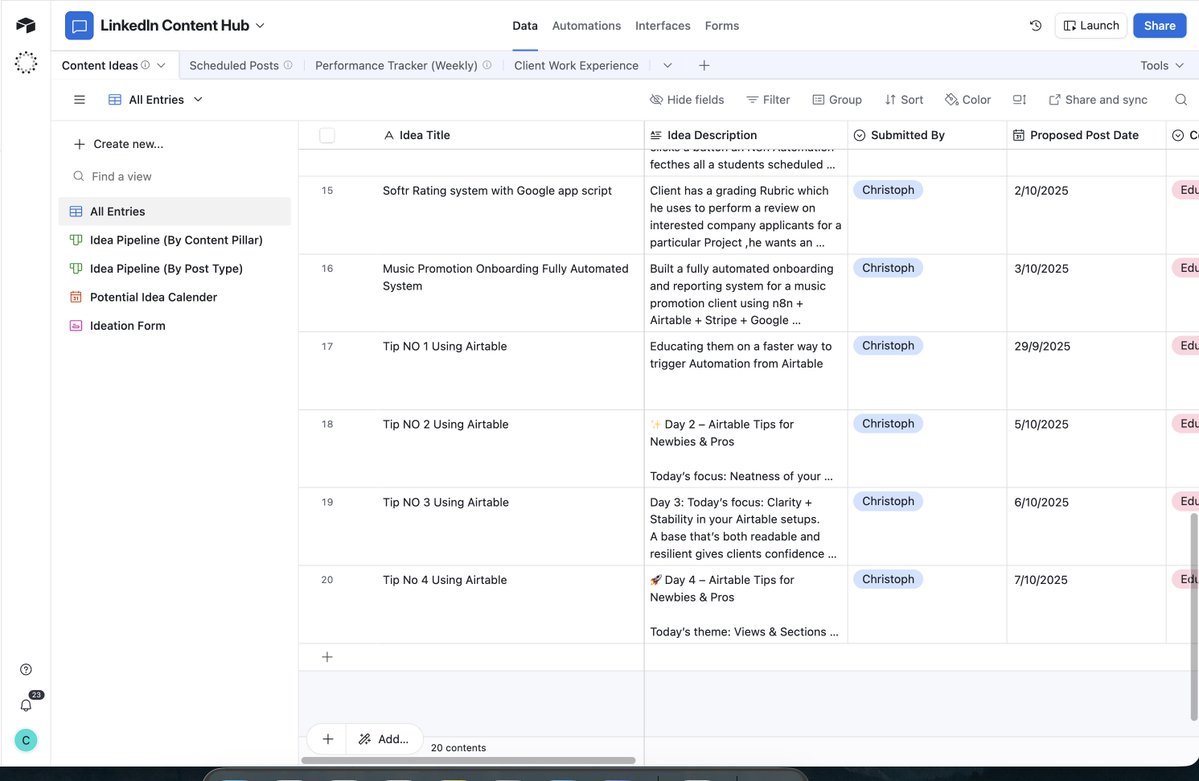
Task: Open the Omni AI assistant icon
Action: tap(25, 62)
